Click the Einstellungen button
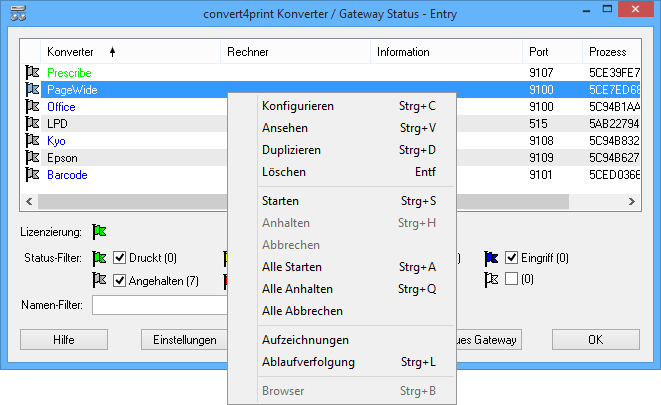 pos(185,340)
